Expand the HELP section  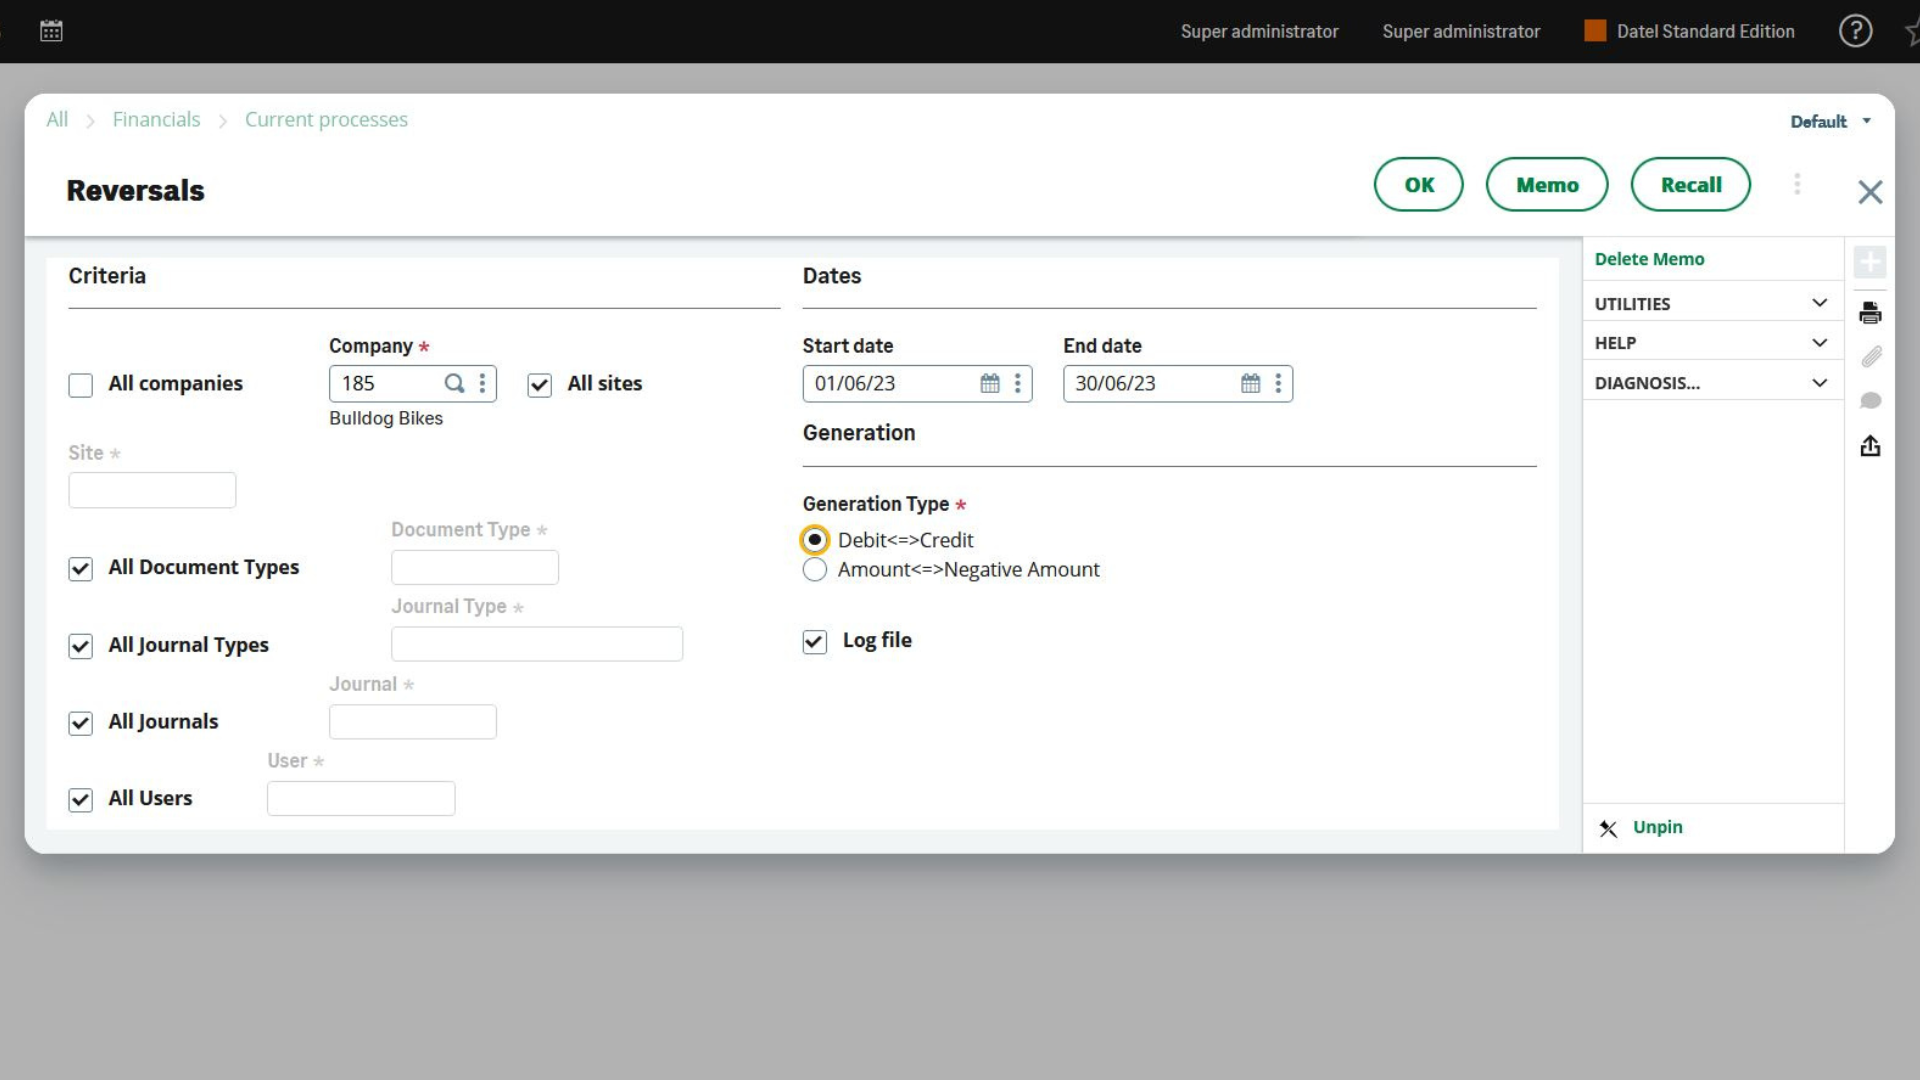(x=1820, y=342)
